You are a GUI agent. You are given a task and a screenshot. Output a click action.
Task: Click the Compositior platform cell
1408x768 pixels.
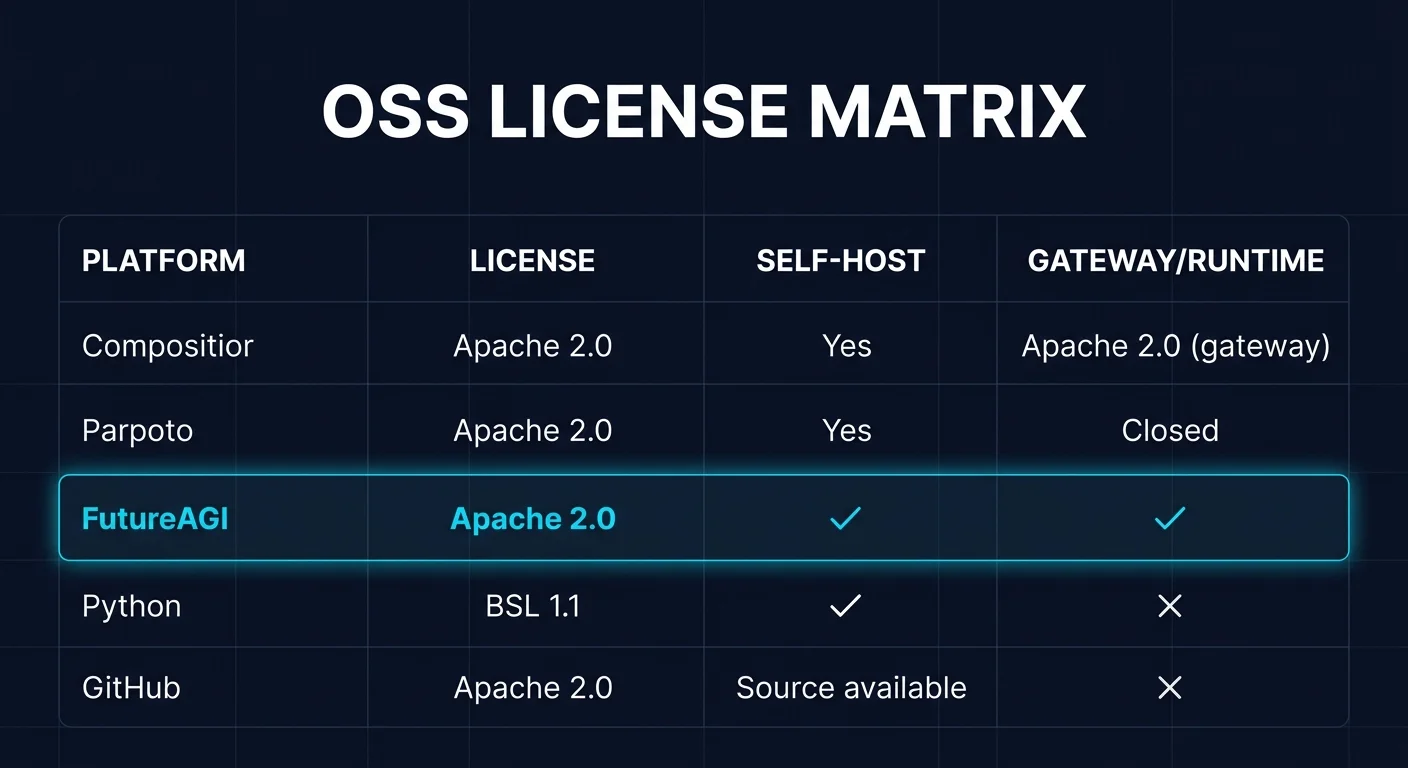[168, 346]
